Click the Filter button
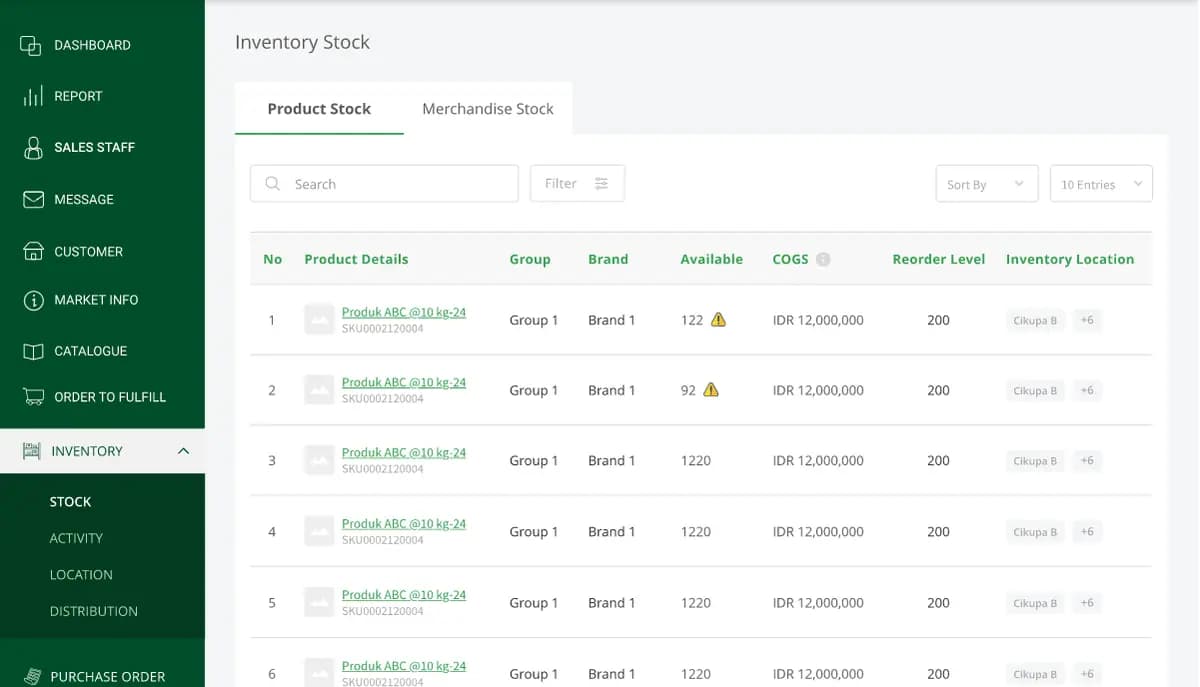Viewport: 1200px width, 687px height. pos(577,184)
